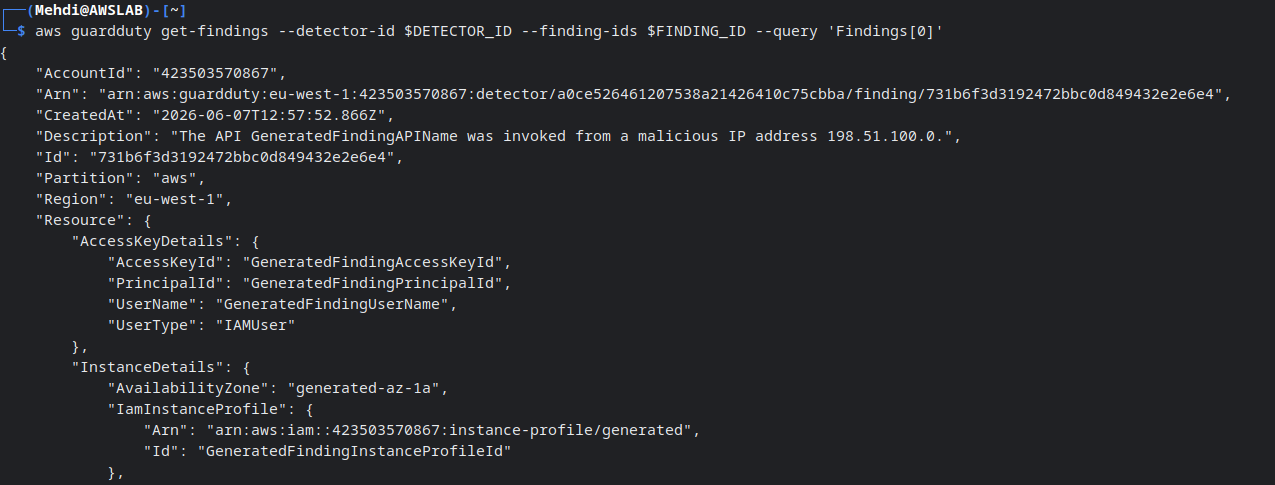The height and width of the screenshot is (485, 1275).
Task: Click the AvailabilityZone value generated-az-1a
Action: (370, 388)
